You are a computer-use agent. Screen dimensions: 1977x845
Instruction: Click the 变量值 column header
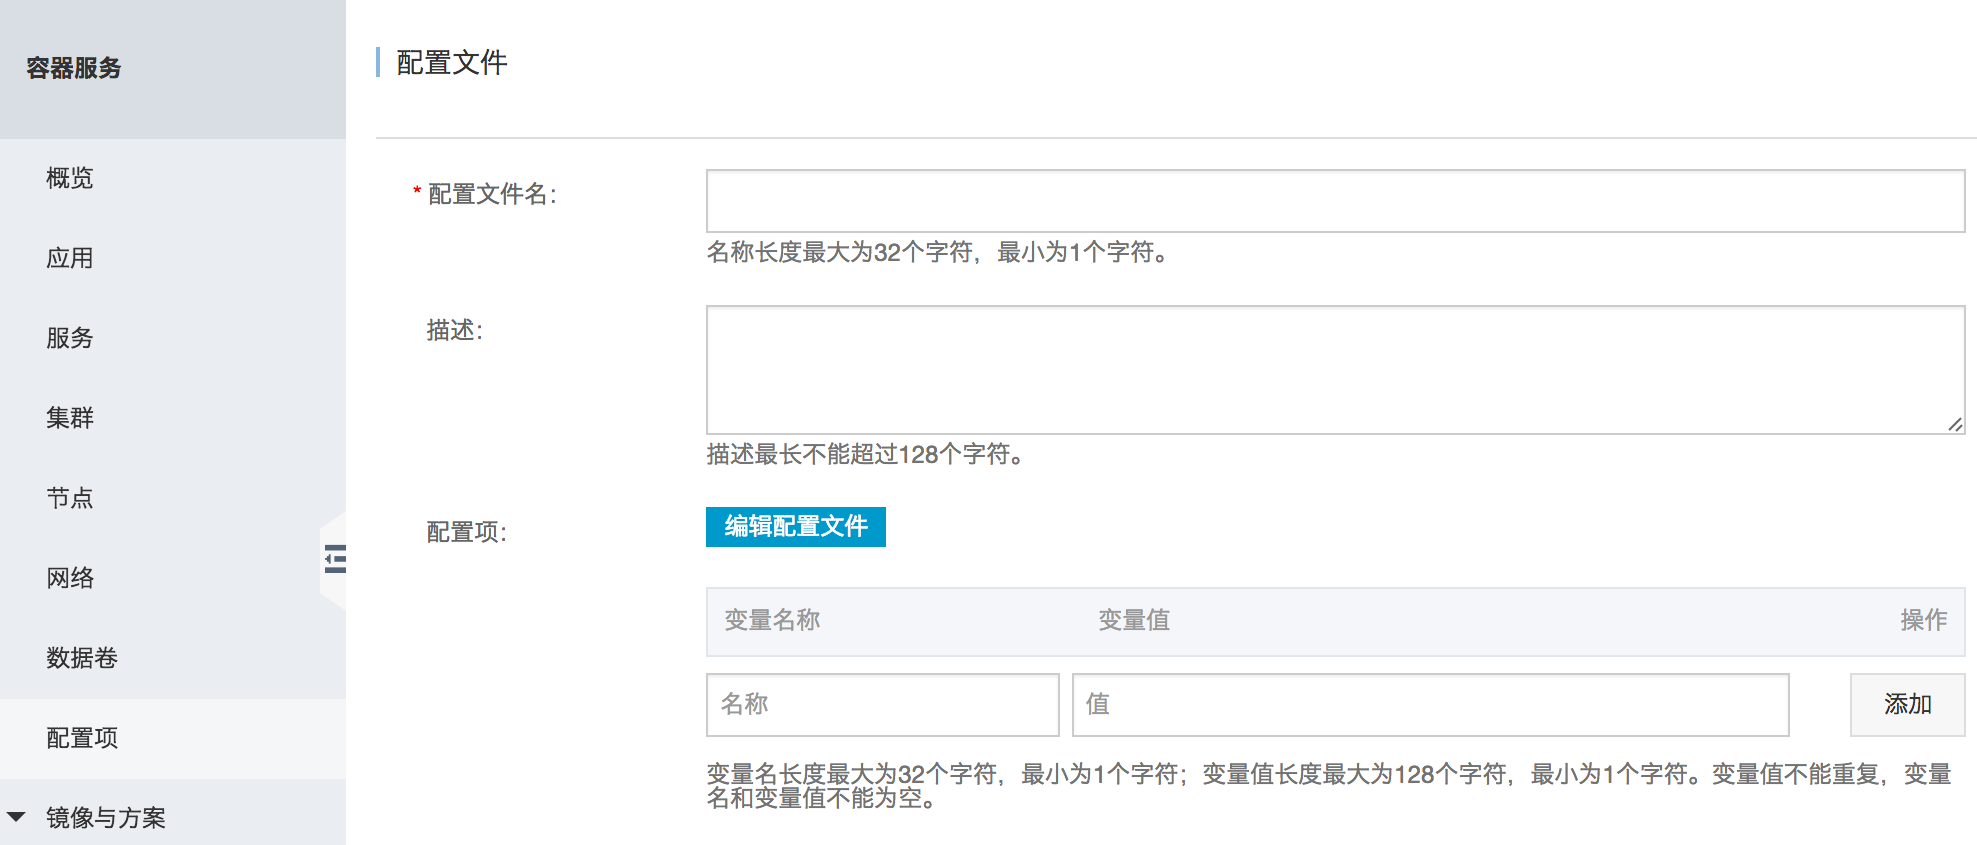coord(1134,620)
